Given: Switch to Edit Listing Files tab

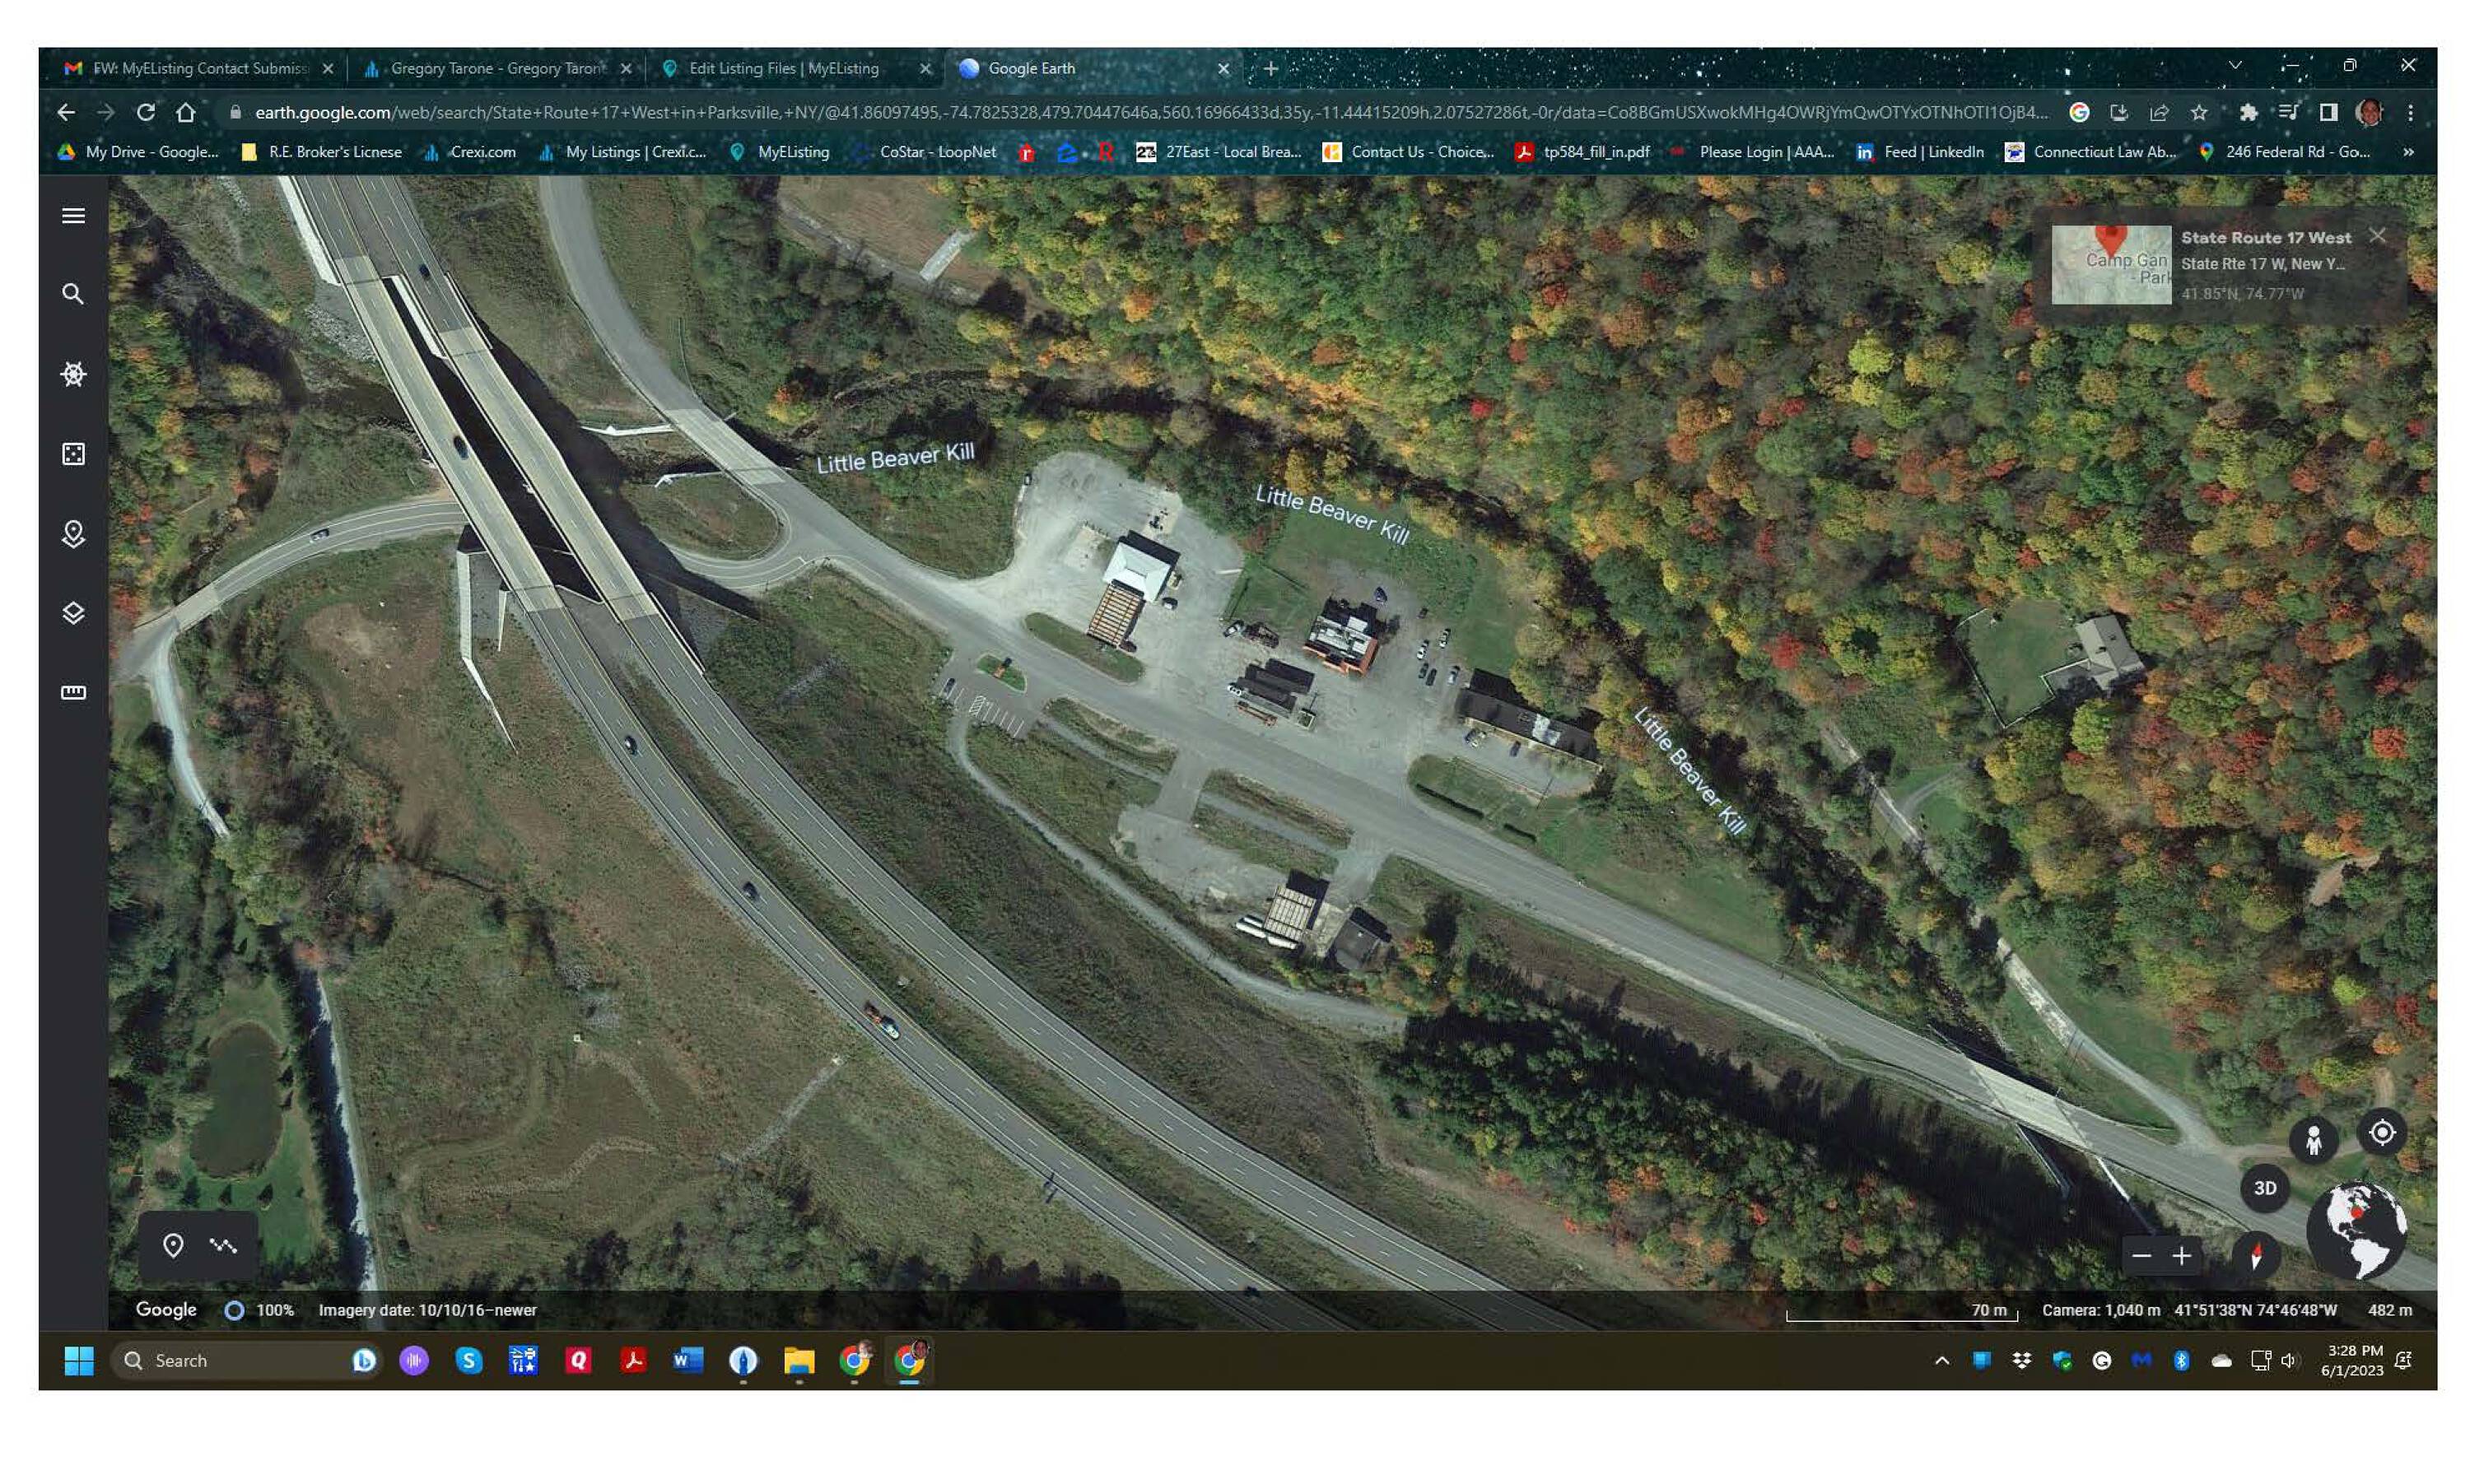Looking at the screenshot, I should (783, 68).
